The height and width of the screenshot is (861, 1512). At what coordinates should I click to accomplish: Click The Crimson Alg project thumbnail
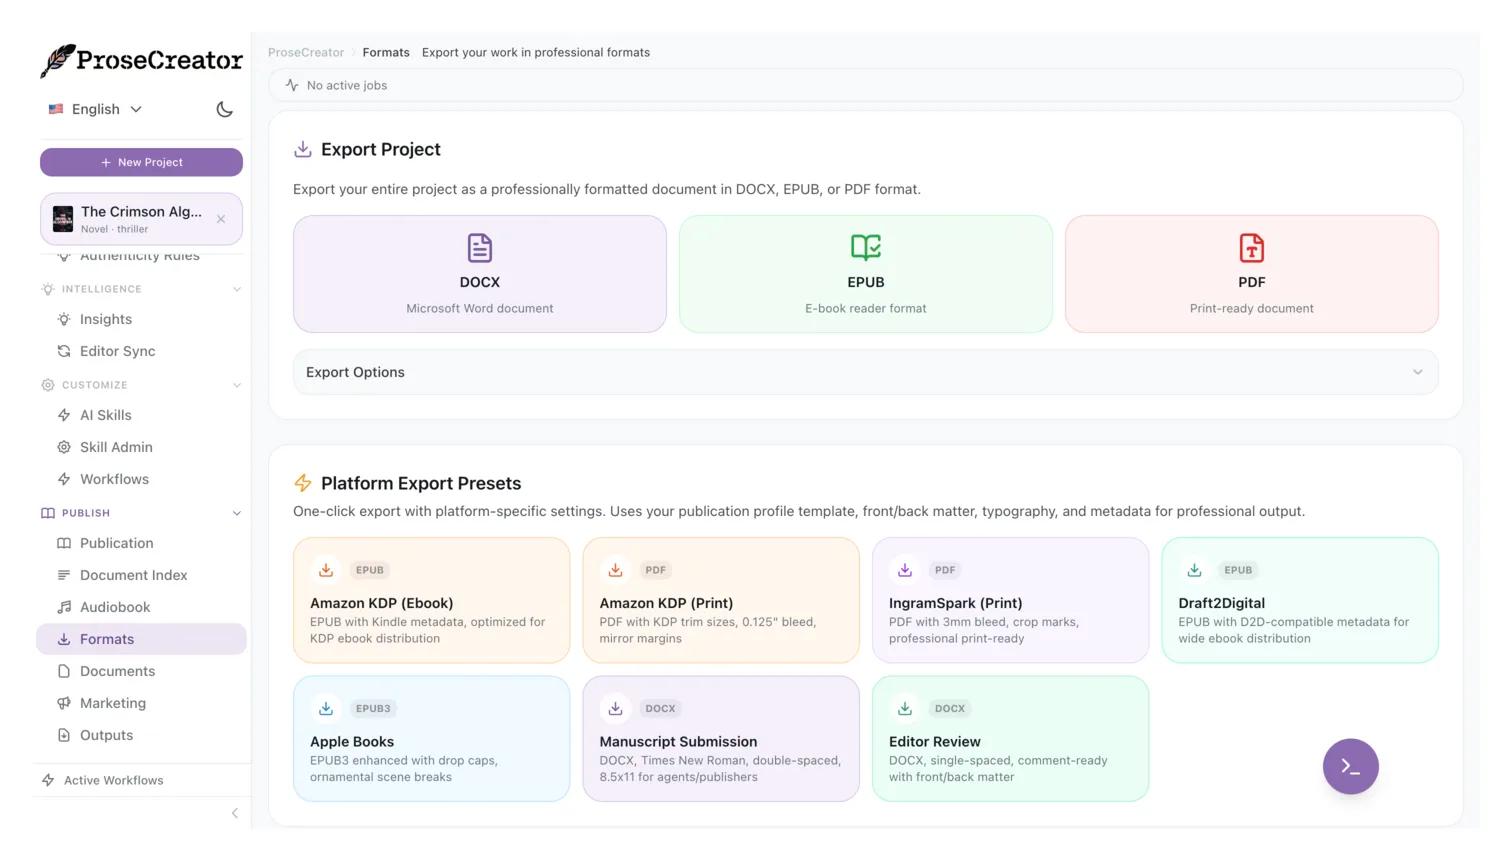[x=63, y=218]
